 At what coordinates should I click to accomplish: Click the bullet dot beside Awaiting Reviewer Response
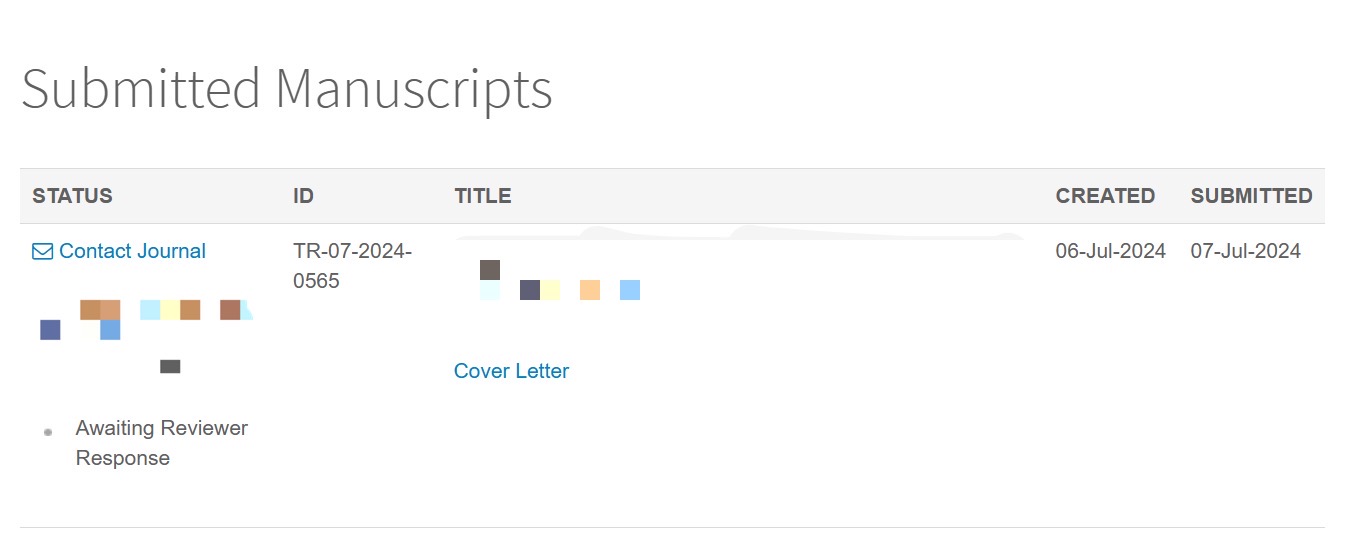coord(48,432)
